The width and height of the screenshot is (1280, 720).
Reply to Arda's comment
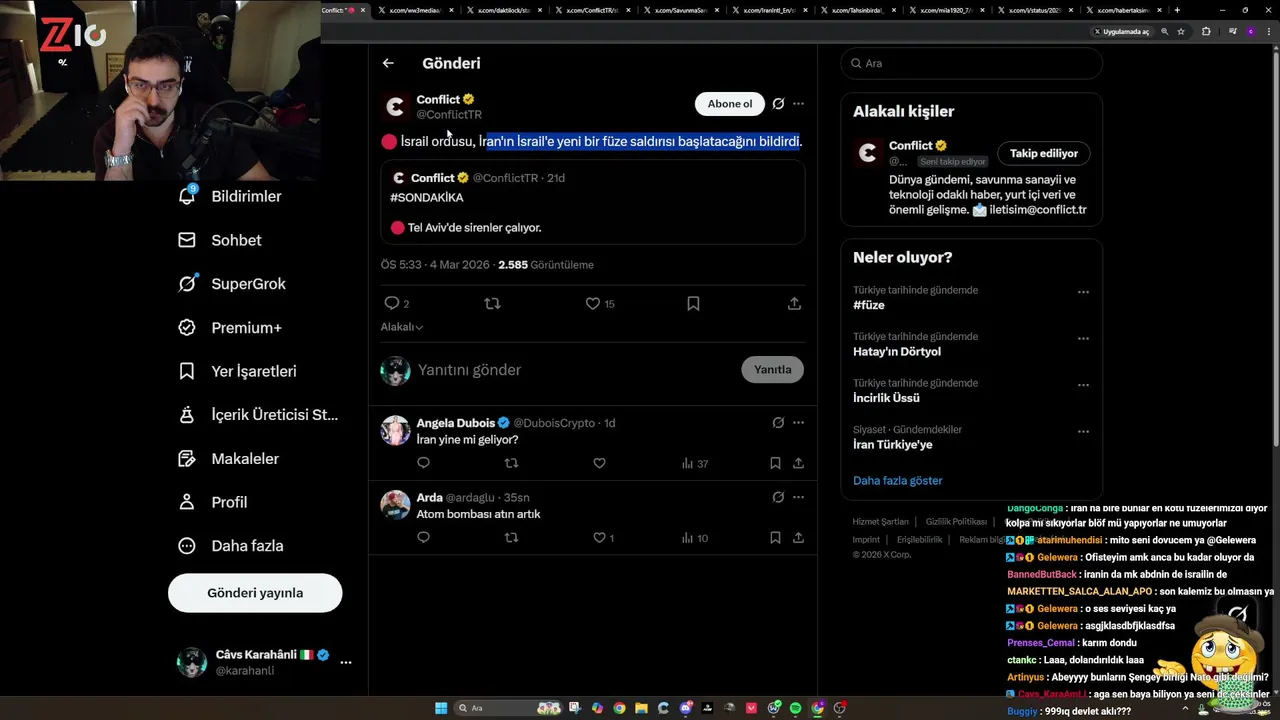coord(423,537)
